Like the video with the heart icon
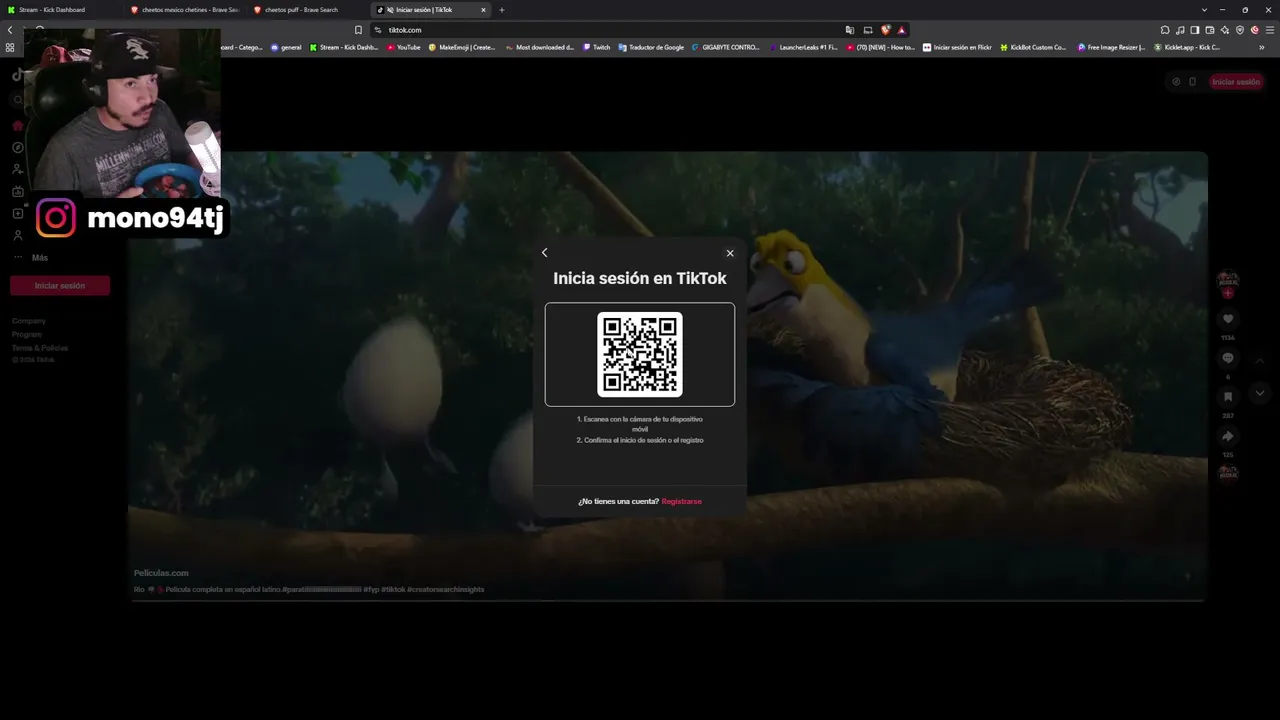The width and height of the screenshot is (1280, 720). point(1228,319)
